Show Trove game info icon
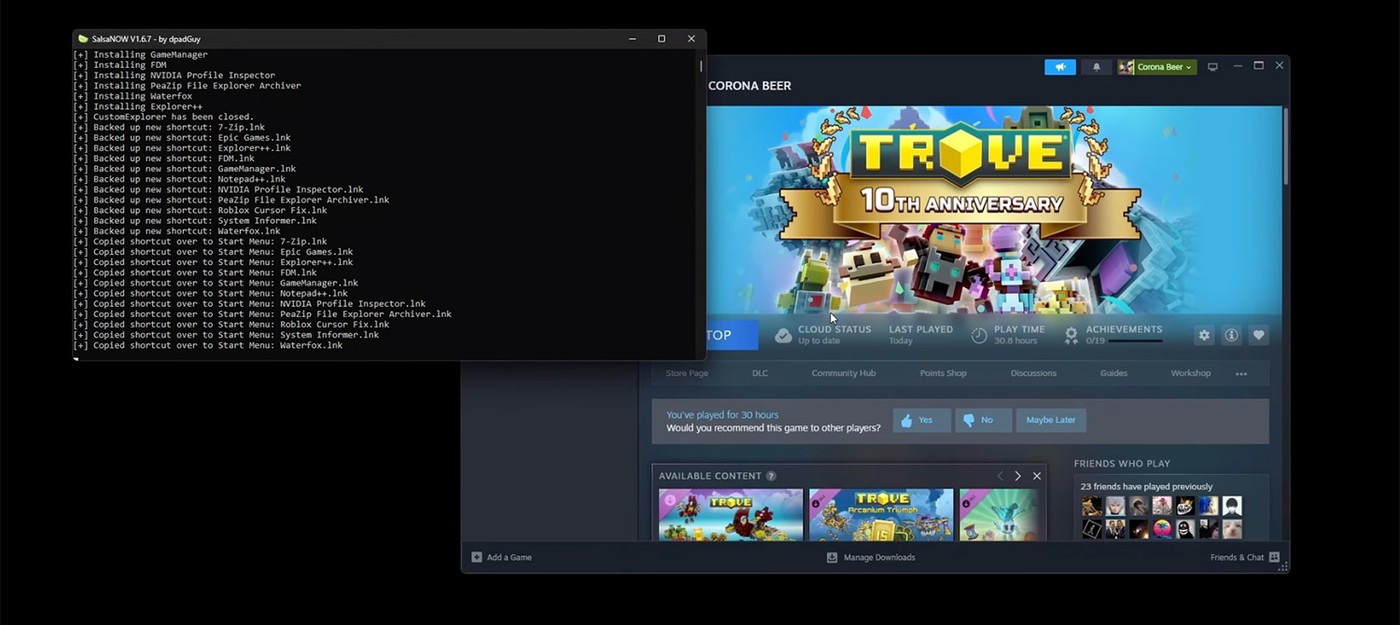1400x625 pixels. coord(1231,335)
